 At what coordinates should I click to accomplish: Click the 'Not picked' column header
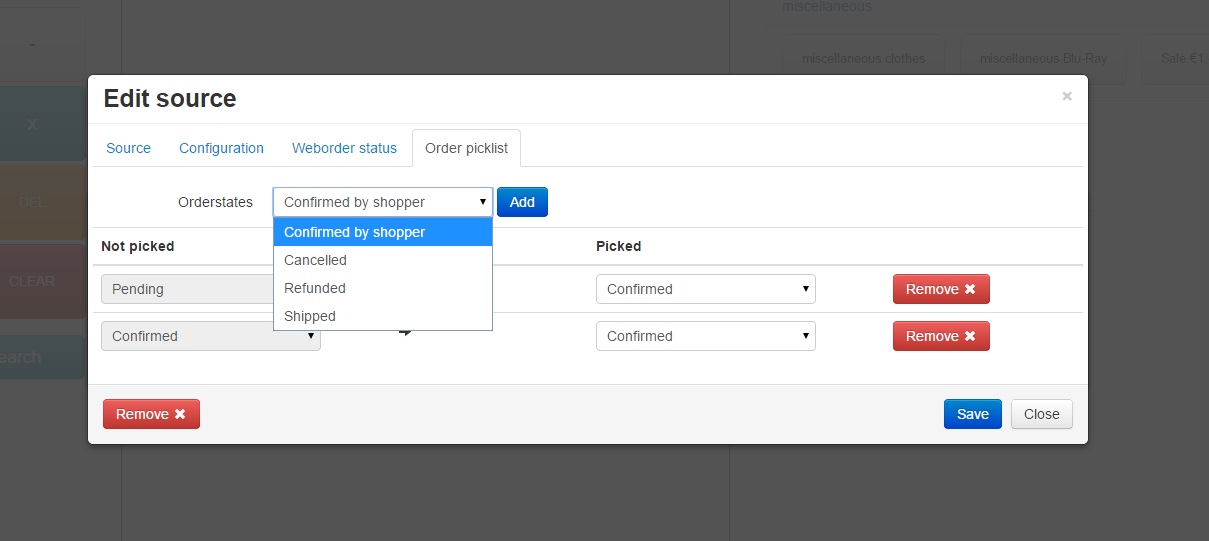tap(138, 246)
